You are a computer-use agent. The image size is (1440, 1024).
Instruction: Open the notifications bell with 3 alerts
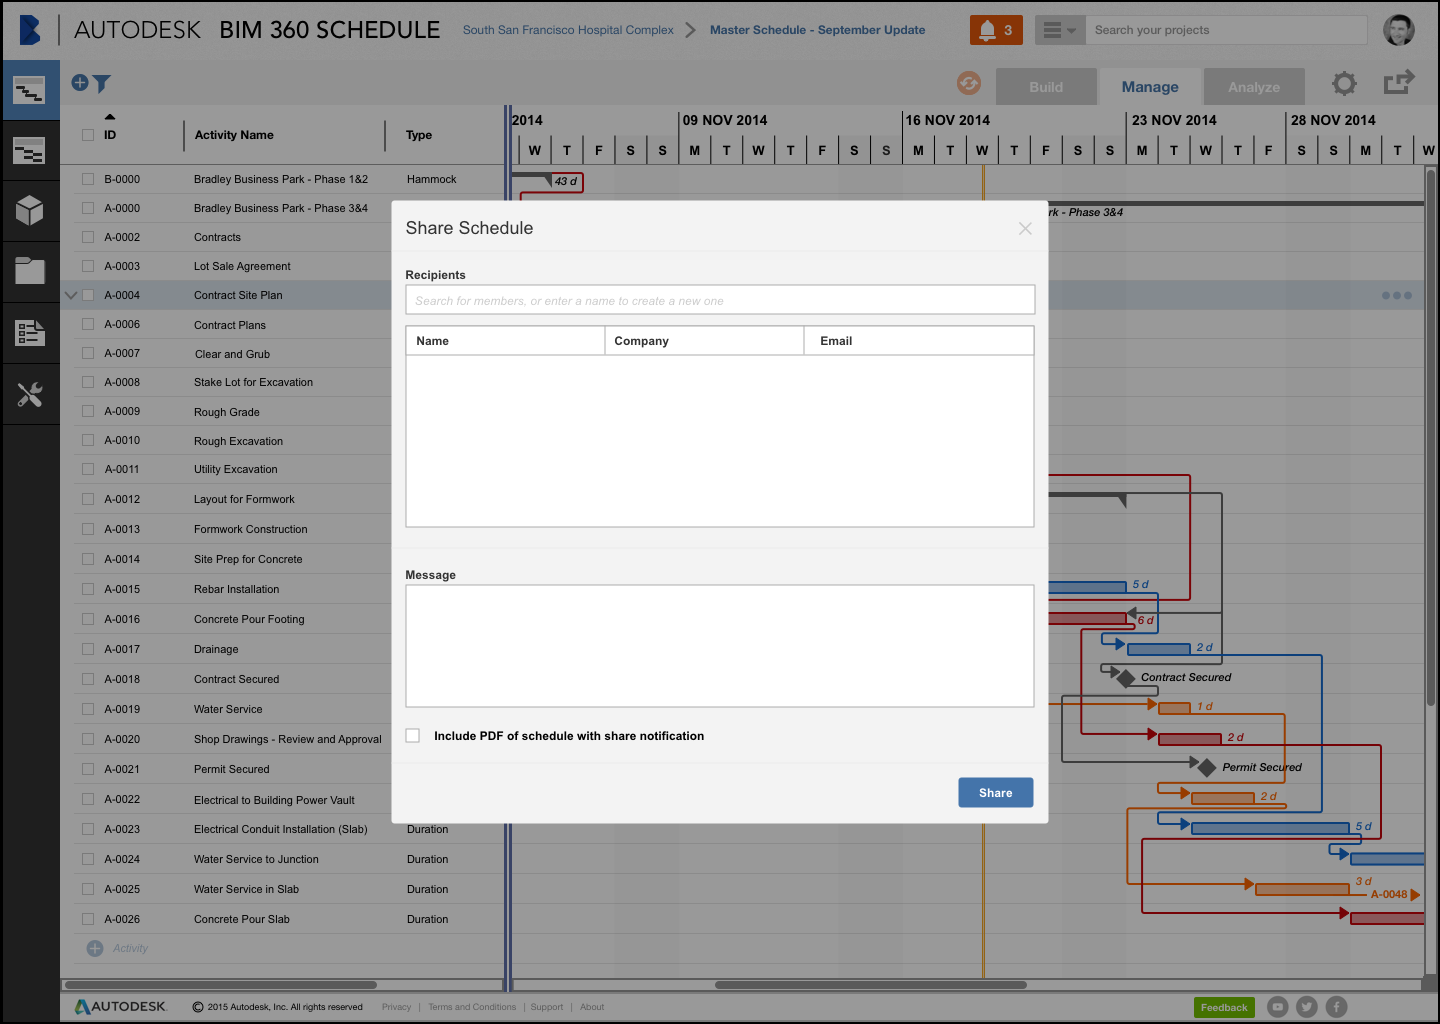[x=996, y=30]
